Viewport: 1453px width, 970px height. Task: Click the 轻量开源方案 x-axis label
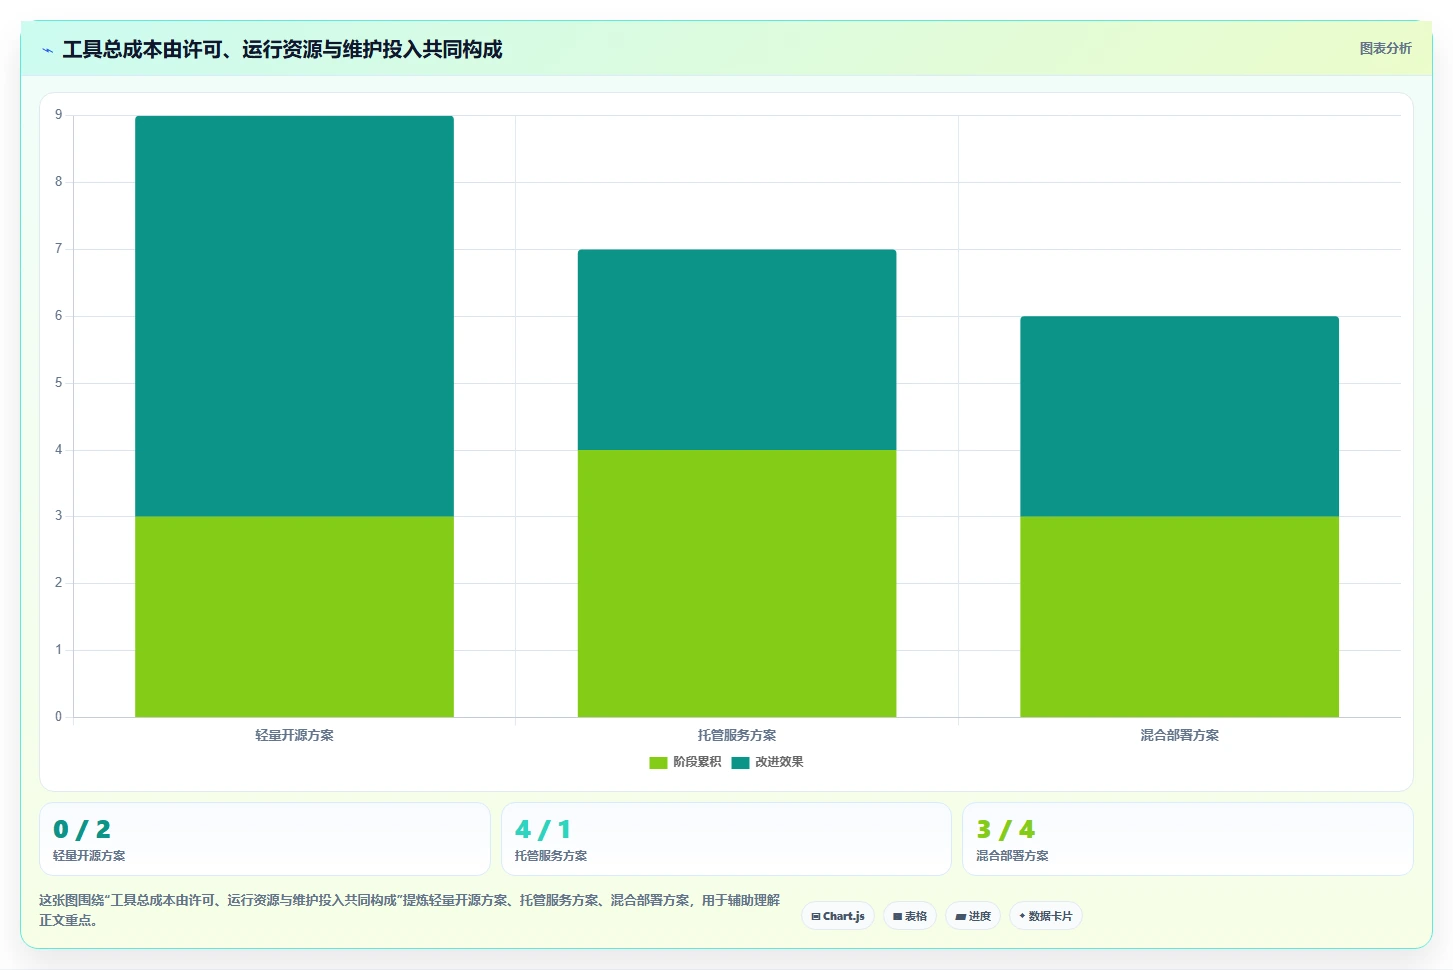pos(294,735)
